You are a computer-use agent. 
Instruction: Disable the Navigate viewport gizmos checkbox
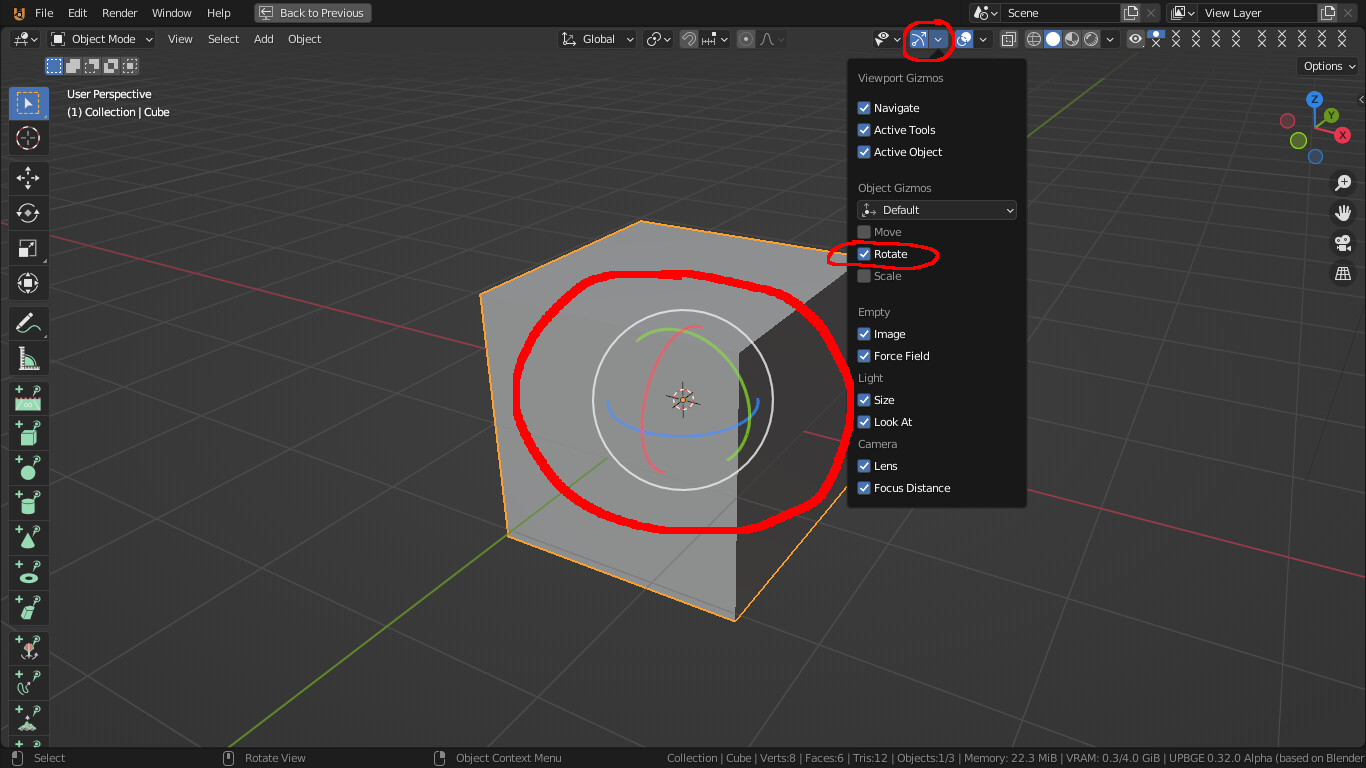point(864,107)
